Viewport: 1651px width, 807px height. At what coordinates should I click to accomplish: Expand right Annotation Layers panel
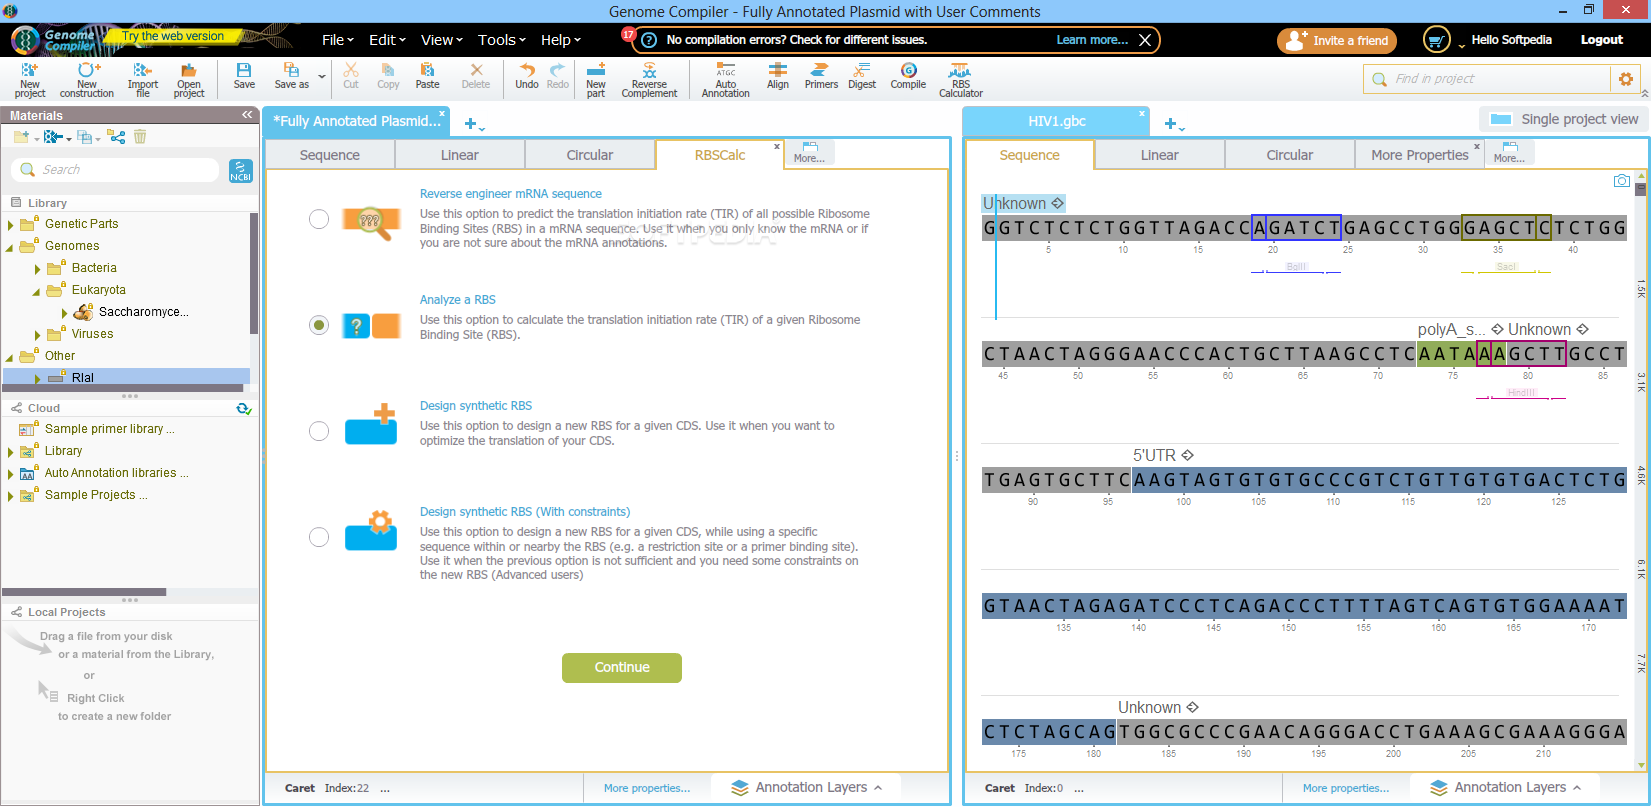[1505, 788]
